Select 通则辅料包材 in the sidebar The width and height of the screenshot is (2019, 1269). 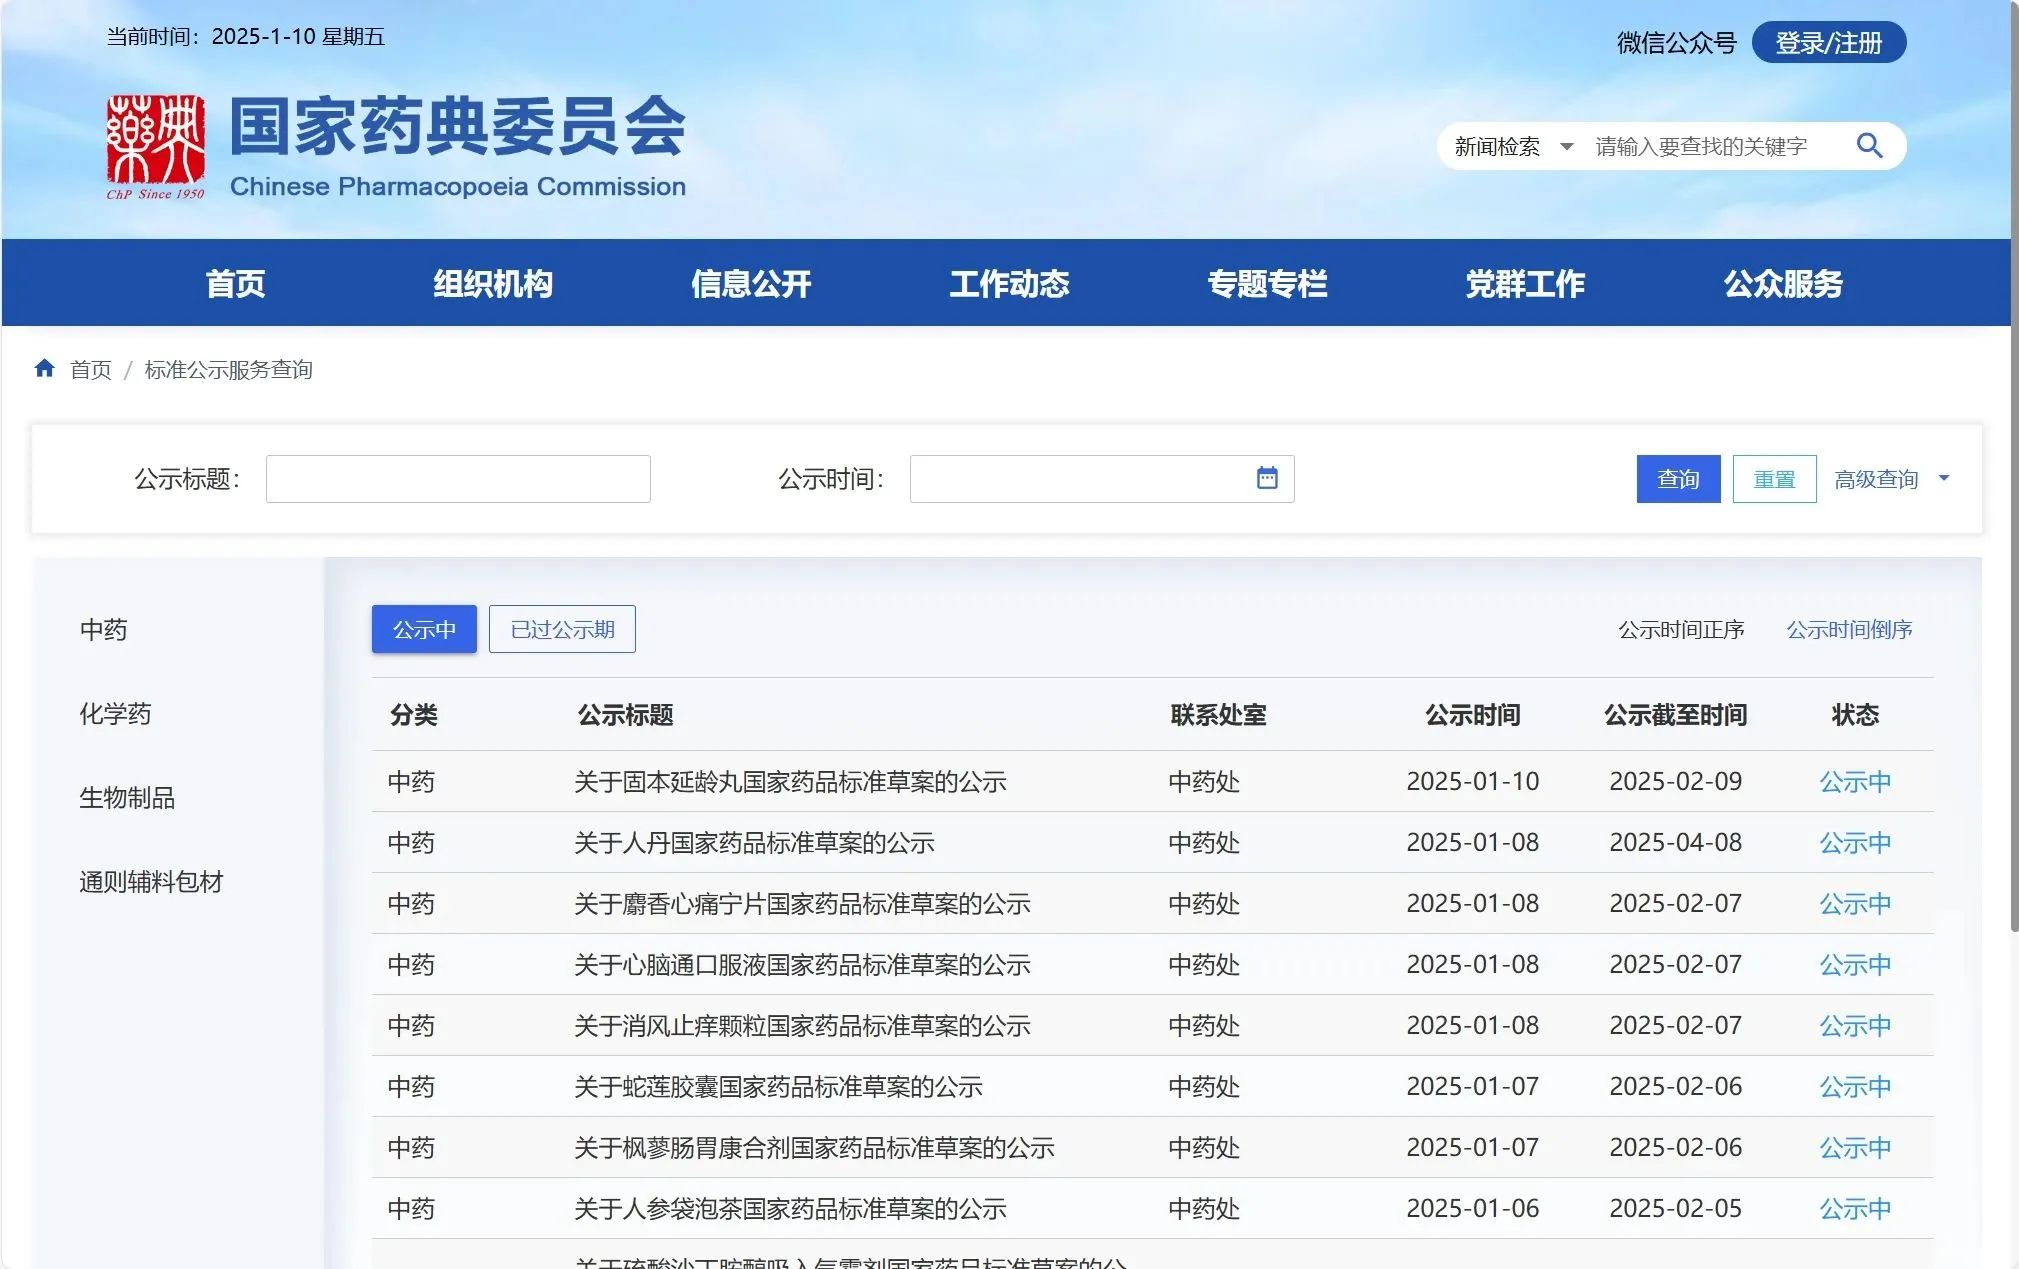pyautogui.click(x=151, y=882)
